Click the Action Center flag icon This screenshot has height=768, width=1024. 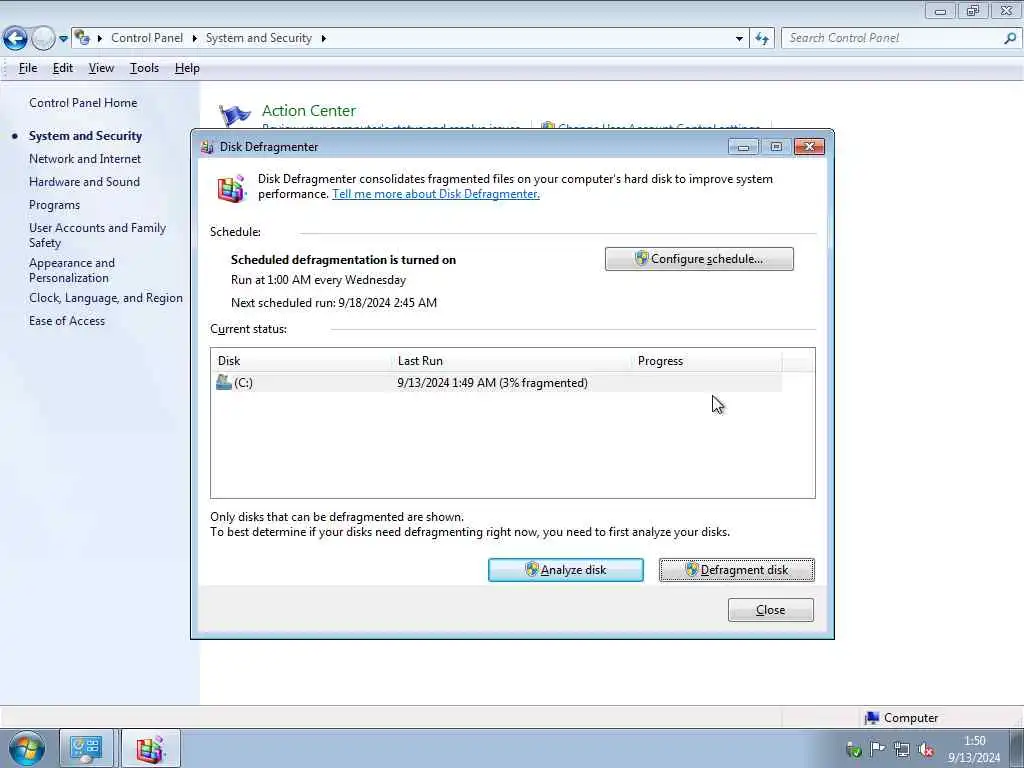coord(234,115)
